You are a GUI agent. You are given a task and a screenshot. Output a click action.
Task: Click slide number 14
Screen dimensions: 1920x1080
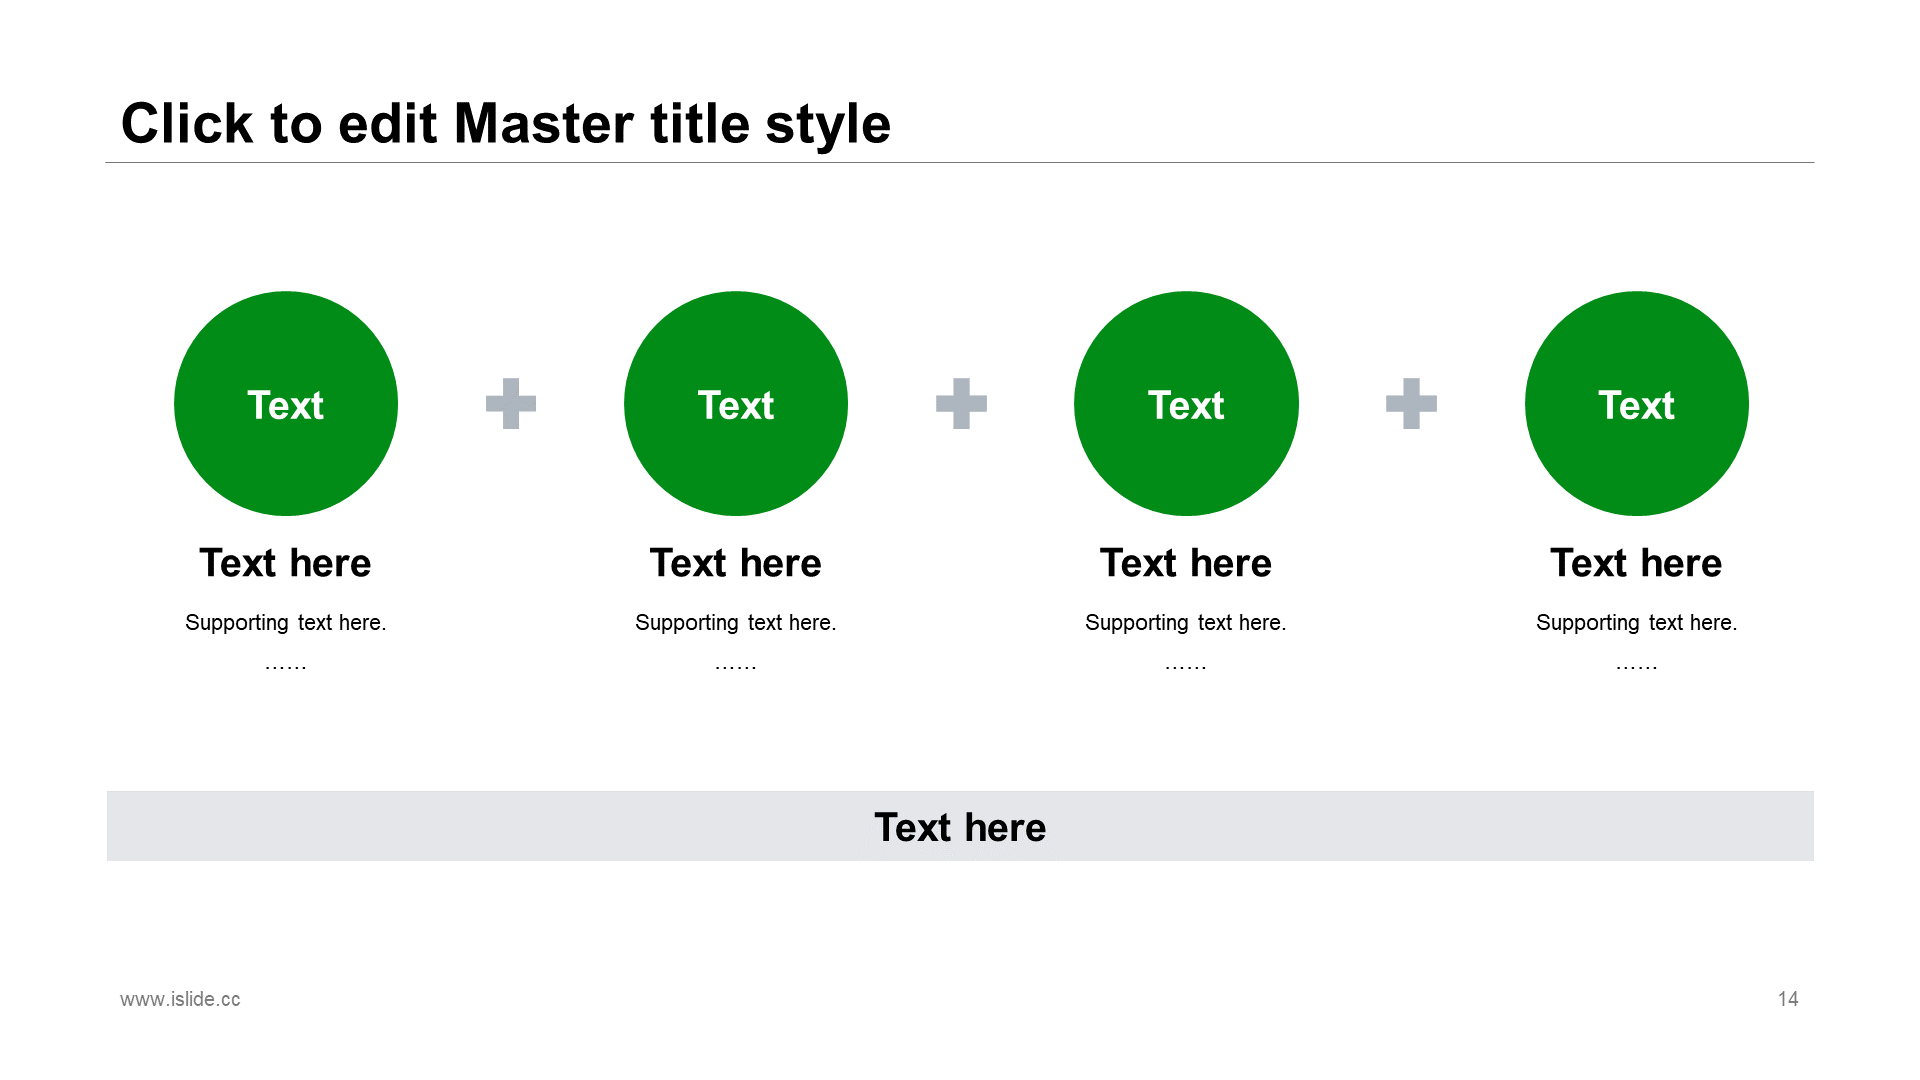click(x=1788, y=999)
